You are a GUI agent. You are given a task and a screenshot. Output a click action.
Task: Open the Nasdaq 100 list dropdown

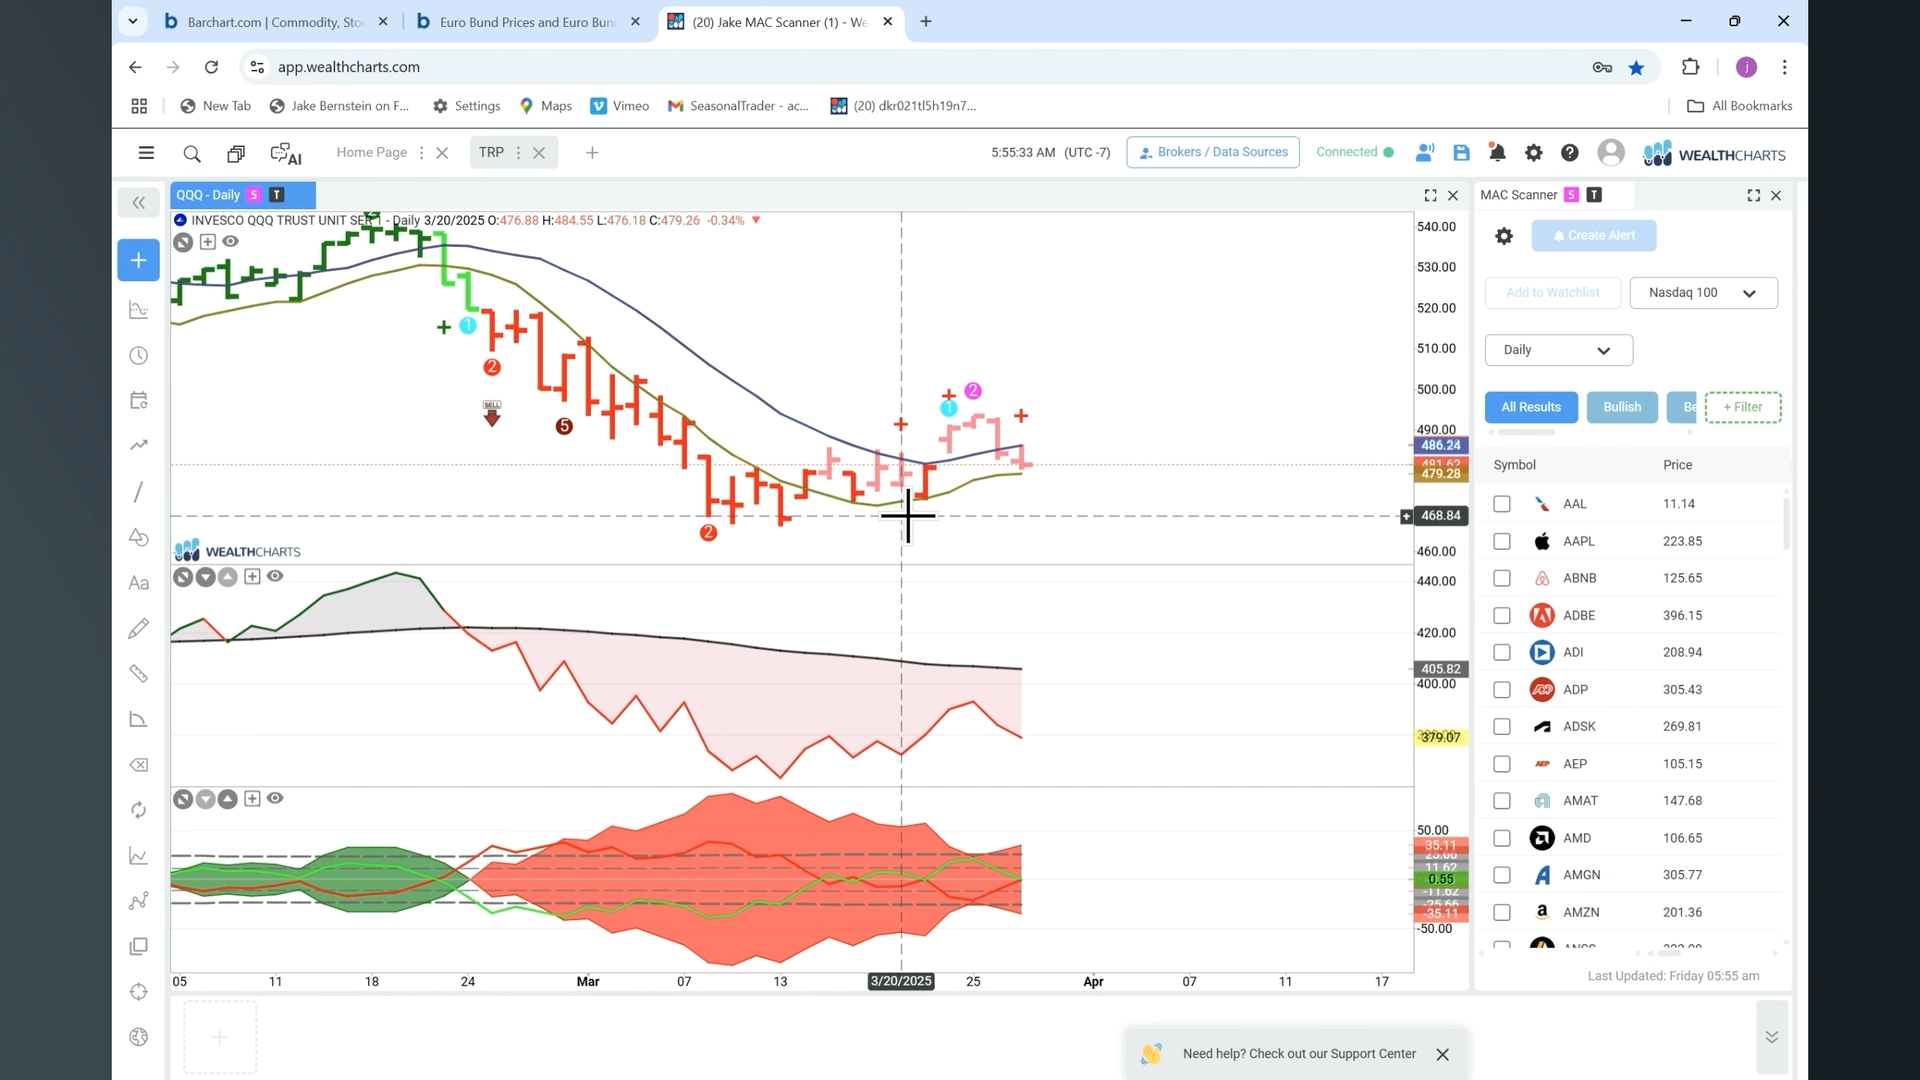click(x=1703, y=293)
